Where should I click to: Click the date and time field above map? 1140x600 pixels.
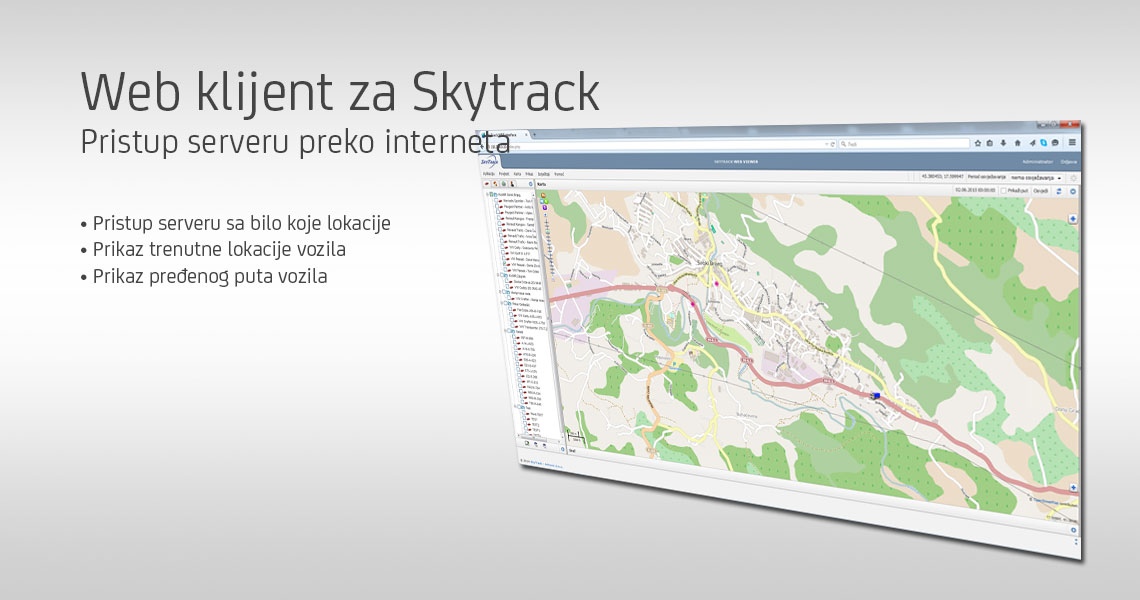click(975, 190)
